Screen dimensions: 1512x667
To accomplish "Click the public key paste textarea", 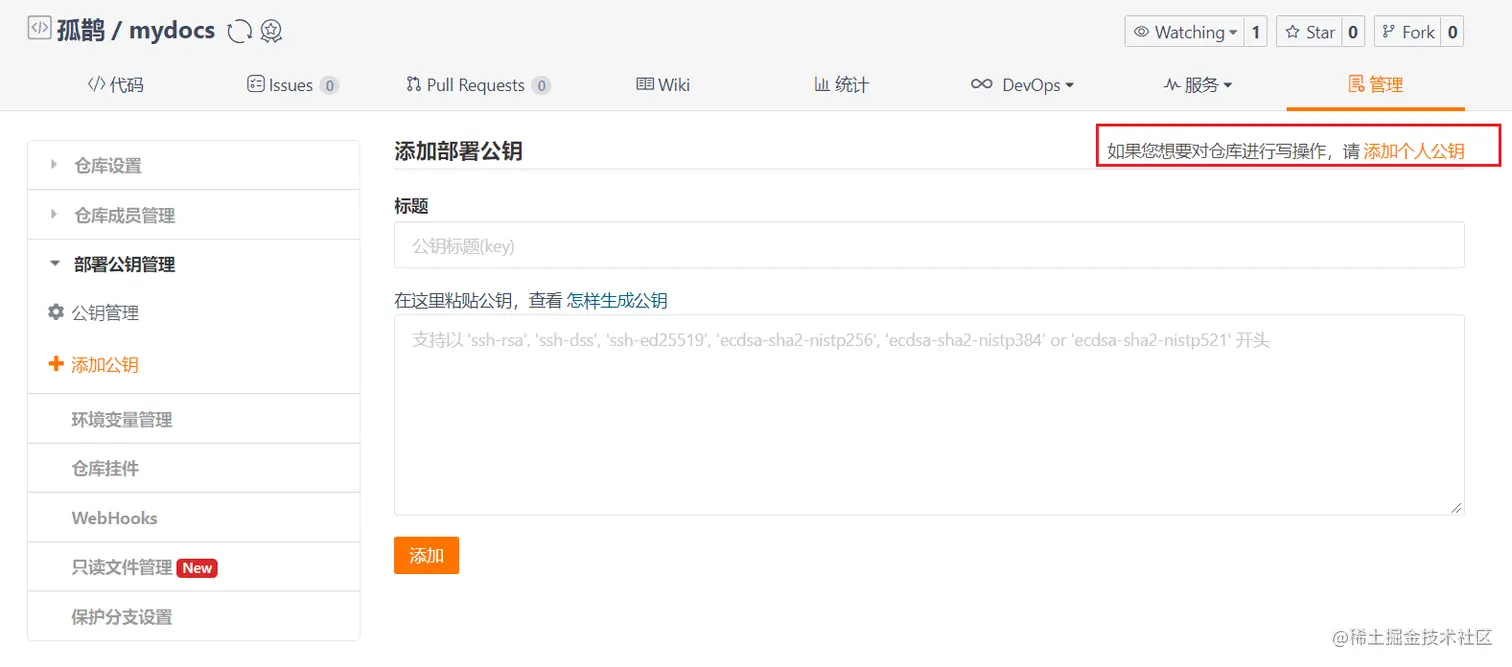I will click(x=929, y=415).
